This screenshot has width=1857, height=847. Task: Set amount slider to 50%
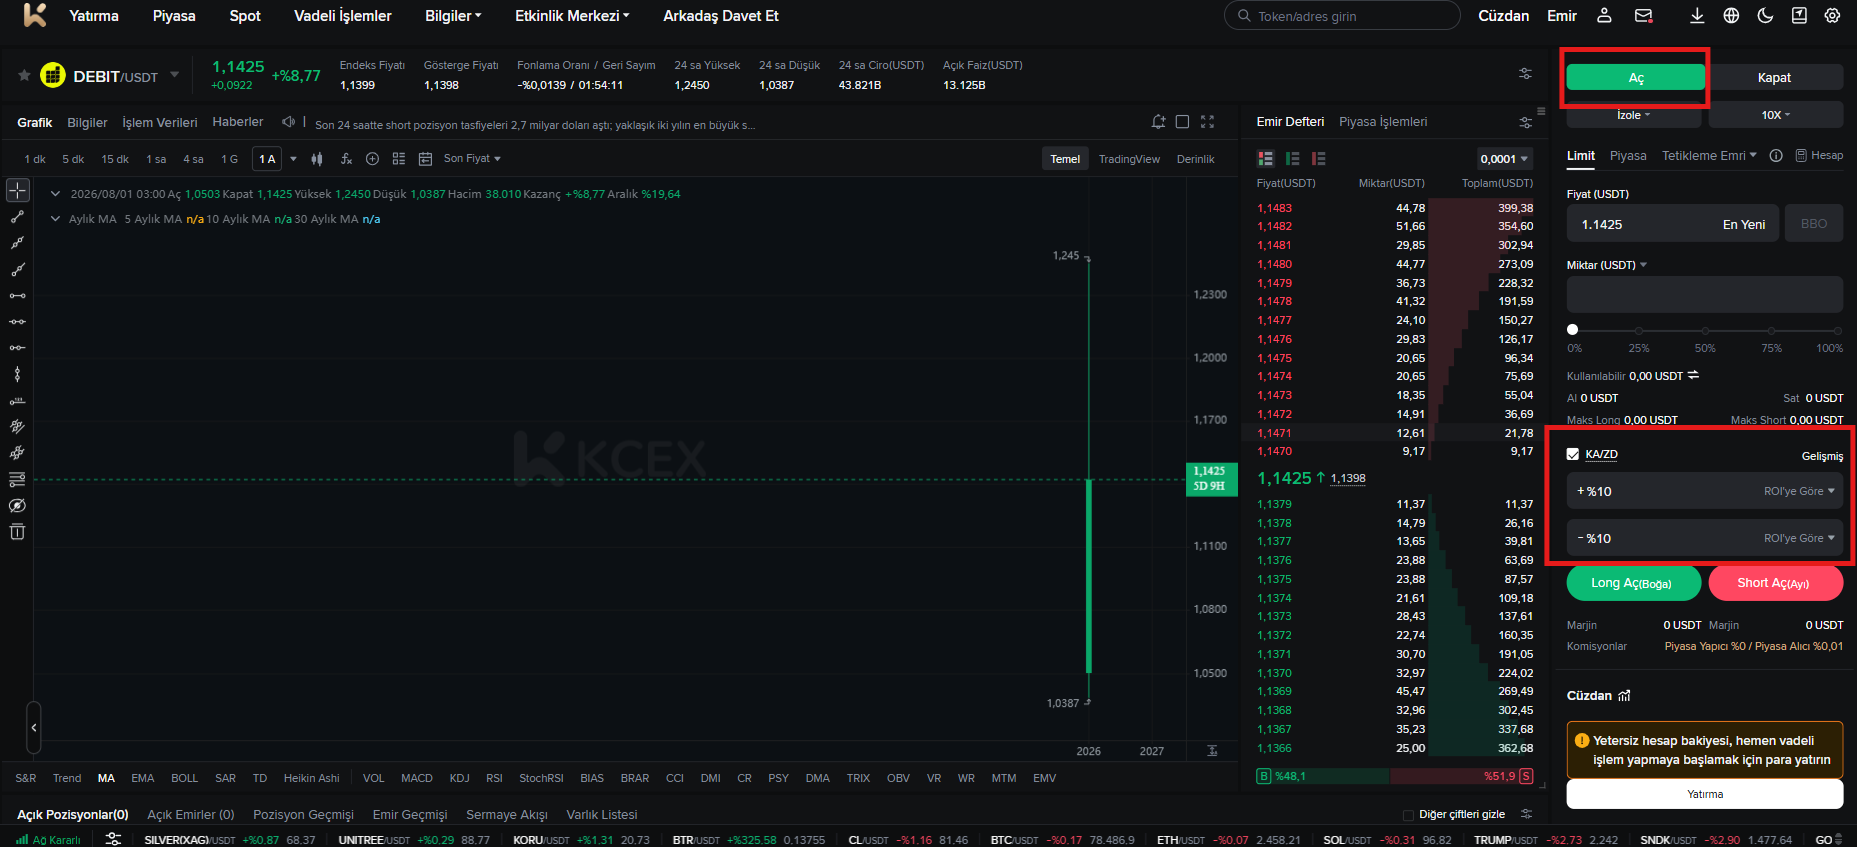[x=1705, y=330]
